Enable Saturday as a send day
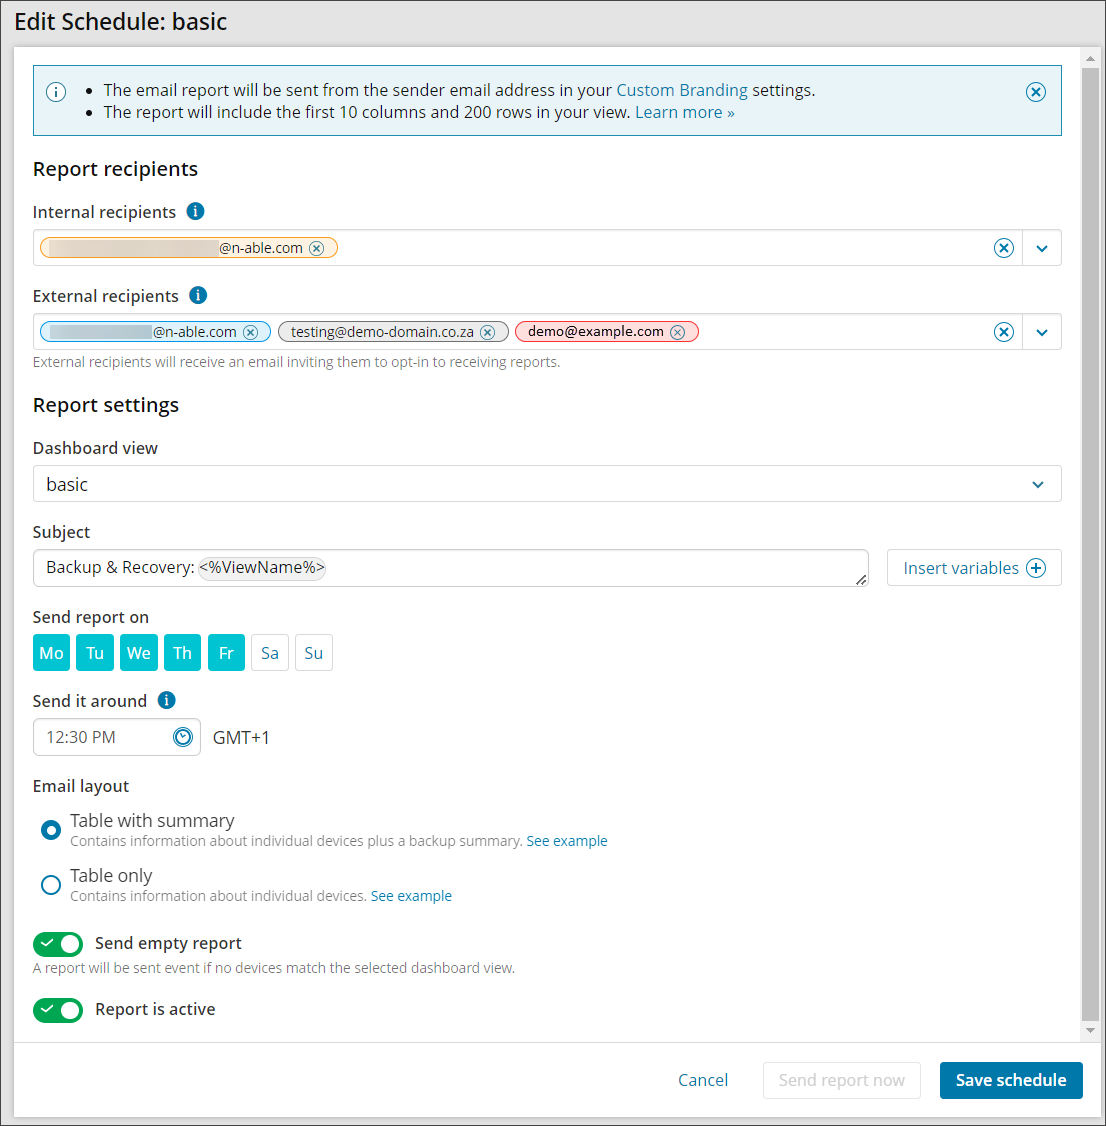1106x1126 pixels. (x=270, y=653)
